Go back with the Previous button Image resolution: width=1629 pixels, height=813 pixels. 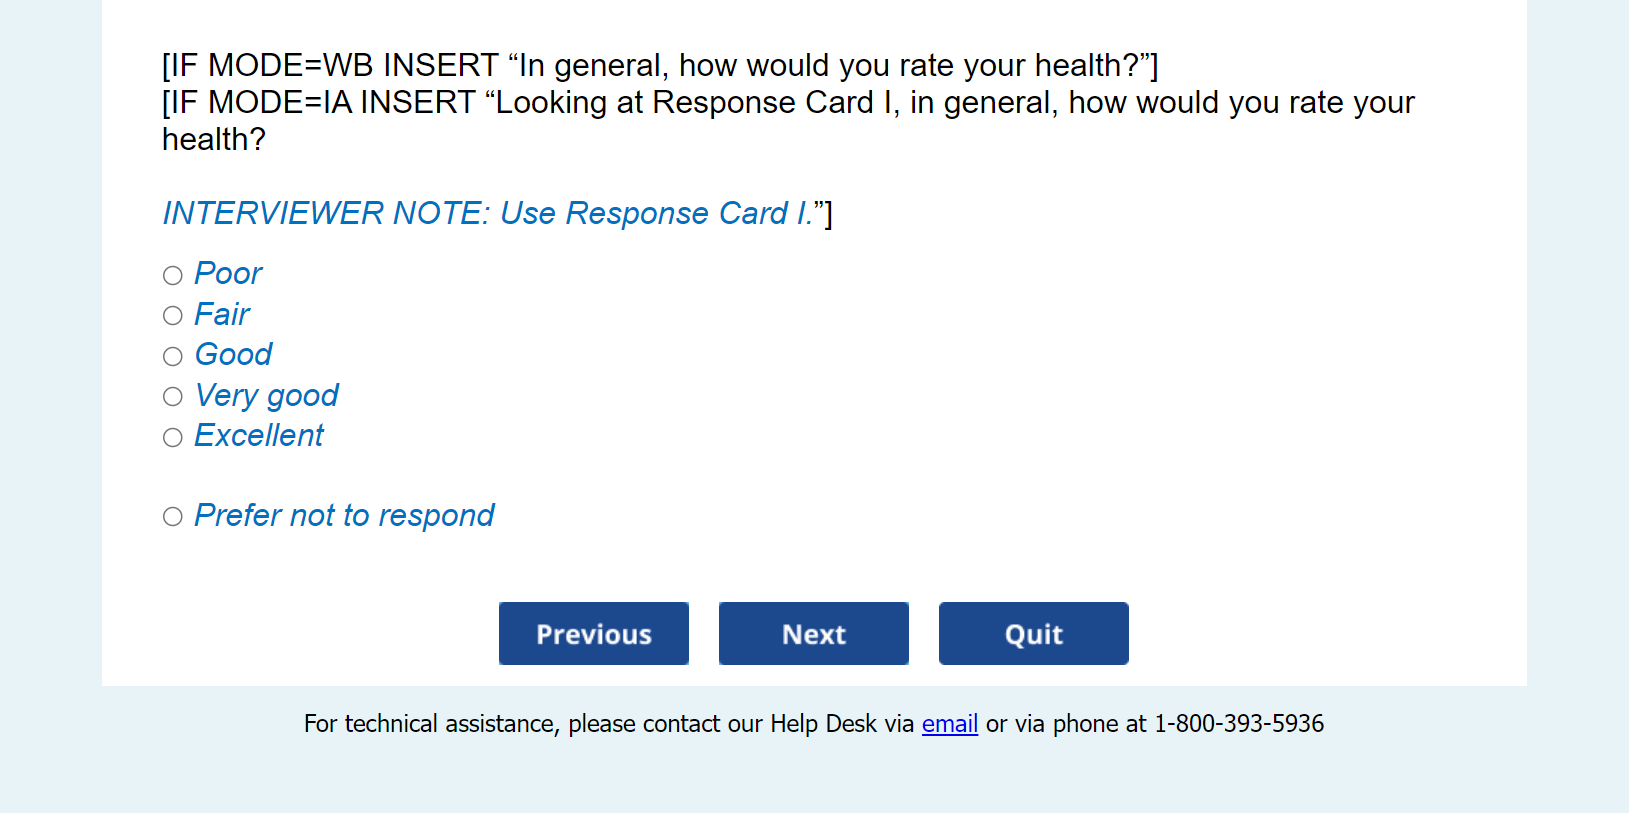[x=594, y=634]
